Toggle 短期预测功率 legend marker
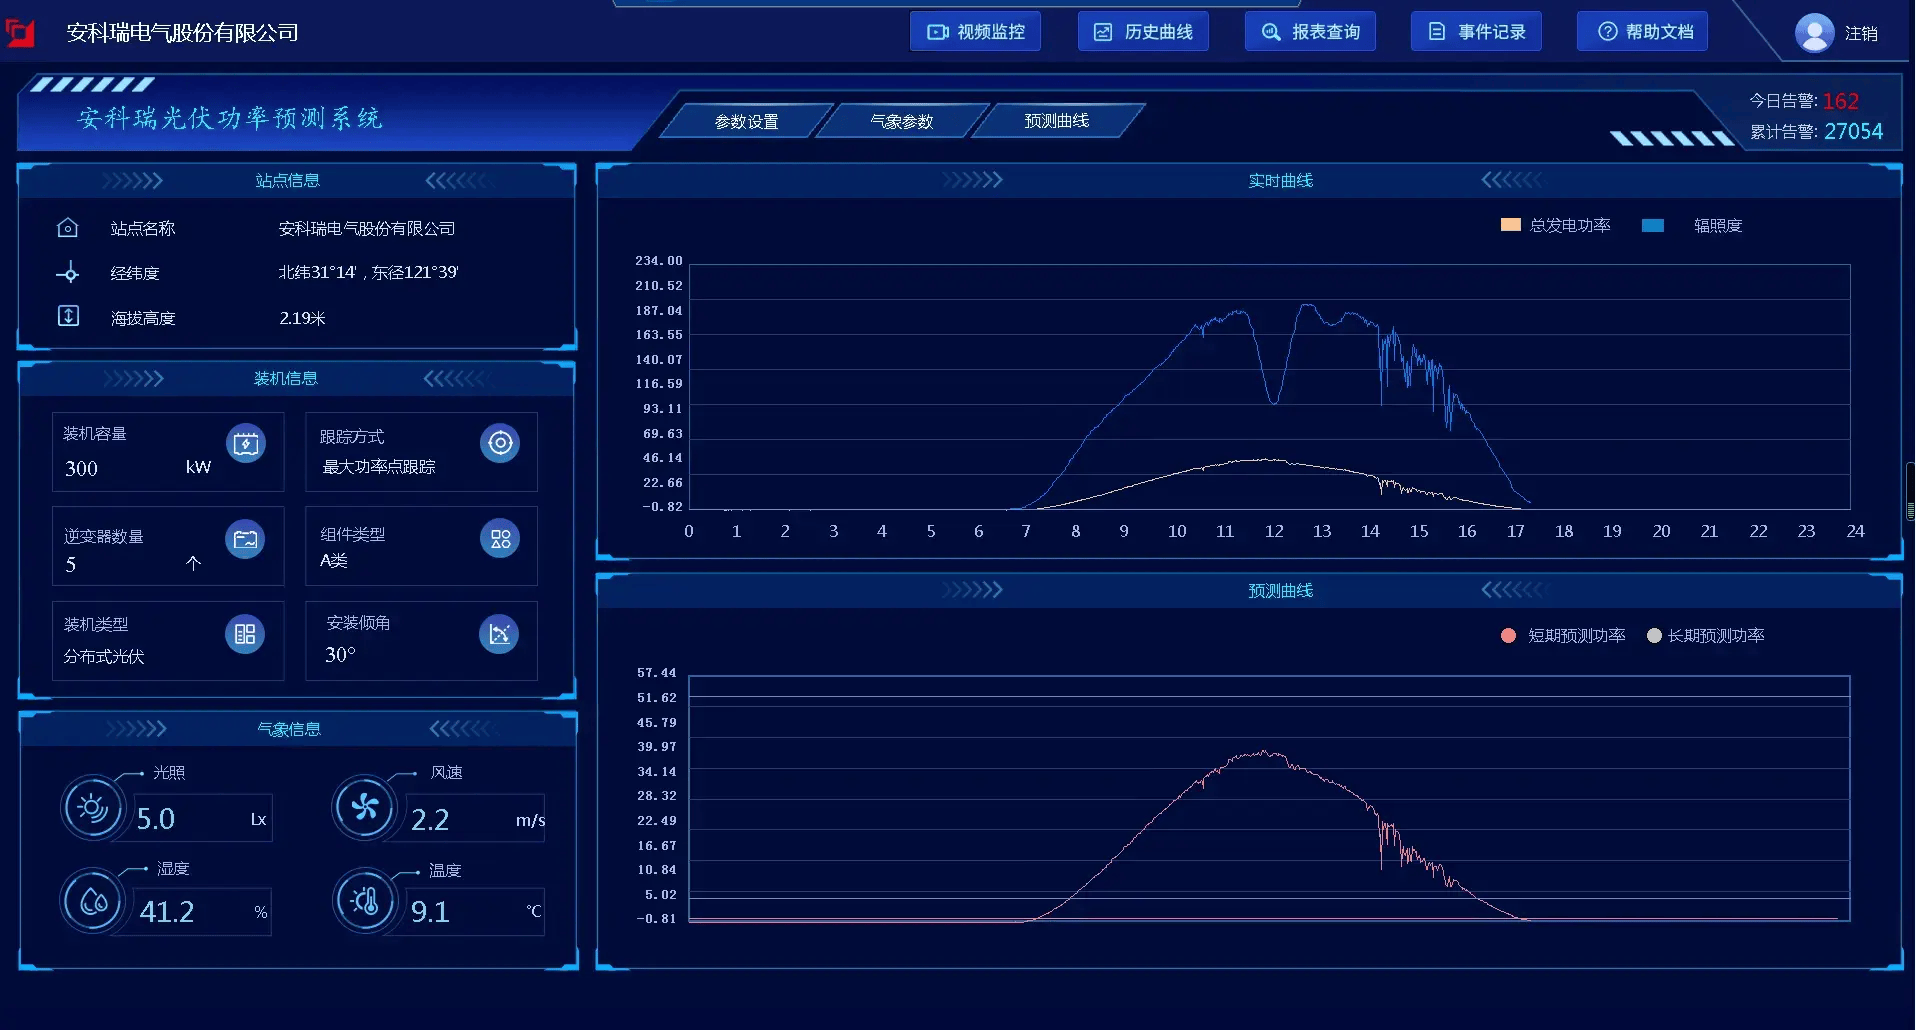The height and width of the screenshot is (1030, 1916). tap(1508, 636)
